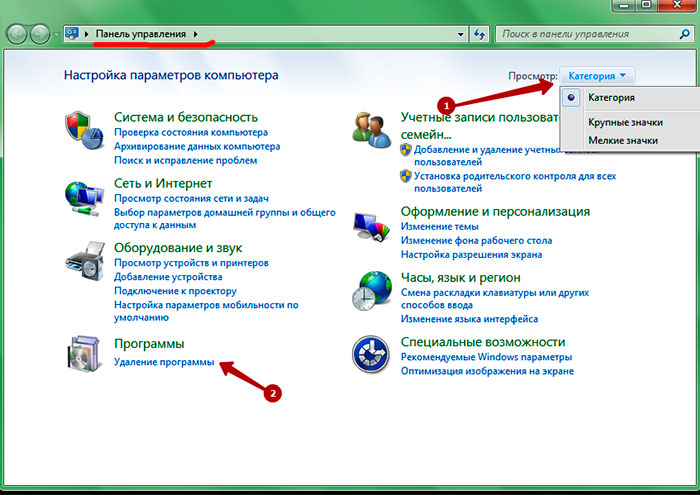Open Просмотр состояния сети и задач link

pos(191,198)
